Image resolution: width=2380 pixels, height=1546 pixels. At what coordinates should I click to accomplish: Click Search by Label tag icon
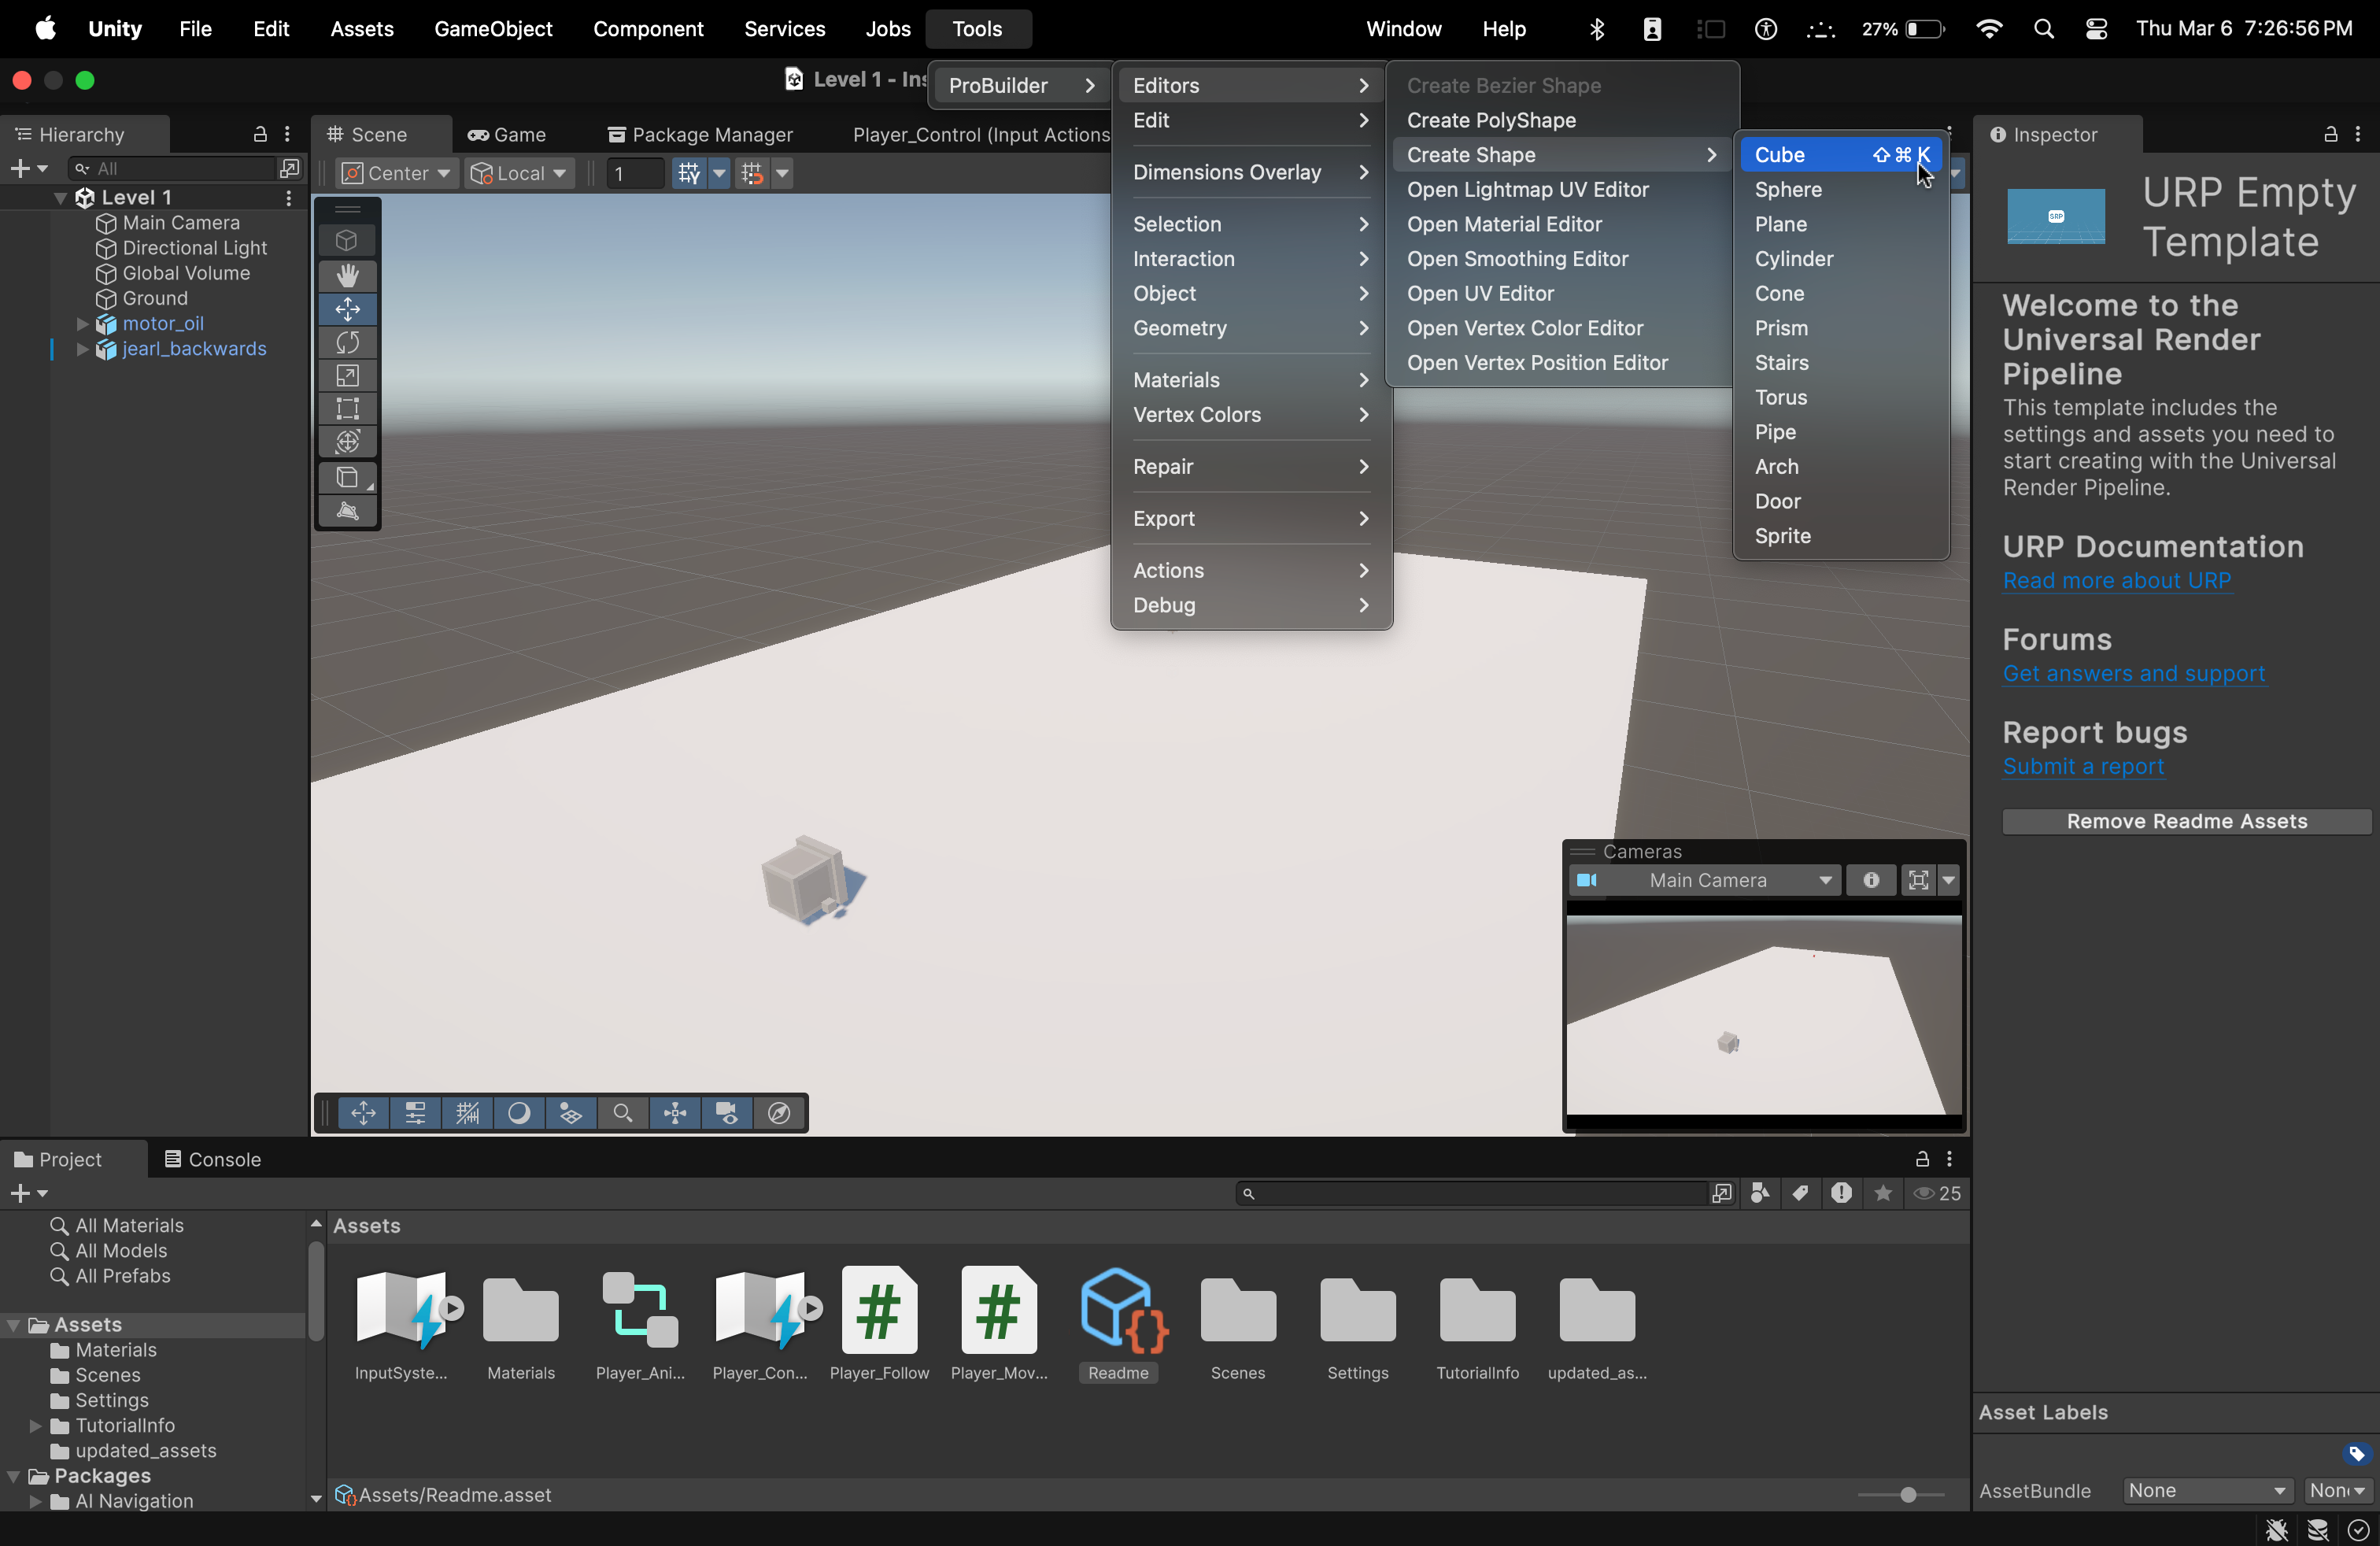click(1800, 1193)
